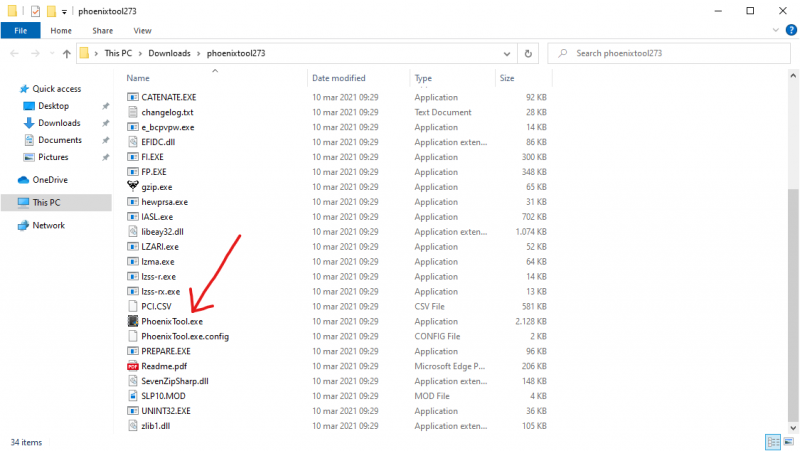Open the File menu
Image resolution: width=800 pixels, height=451 pixels.
20,31
